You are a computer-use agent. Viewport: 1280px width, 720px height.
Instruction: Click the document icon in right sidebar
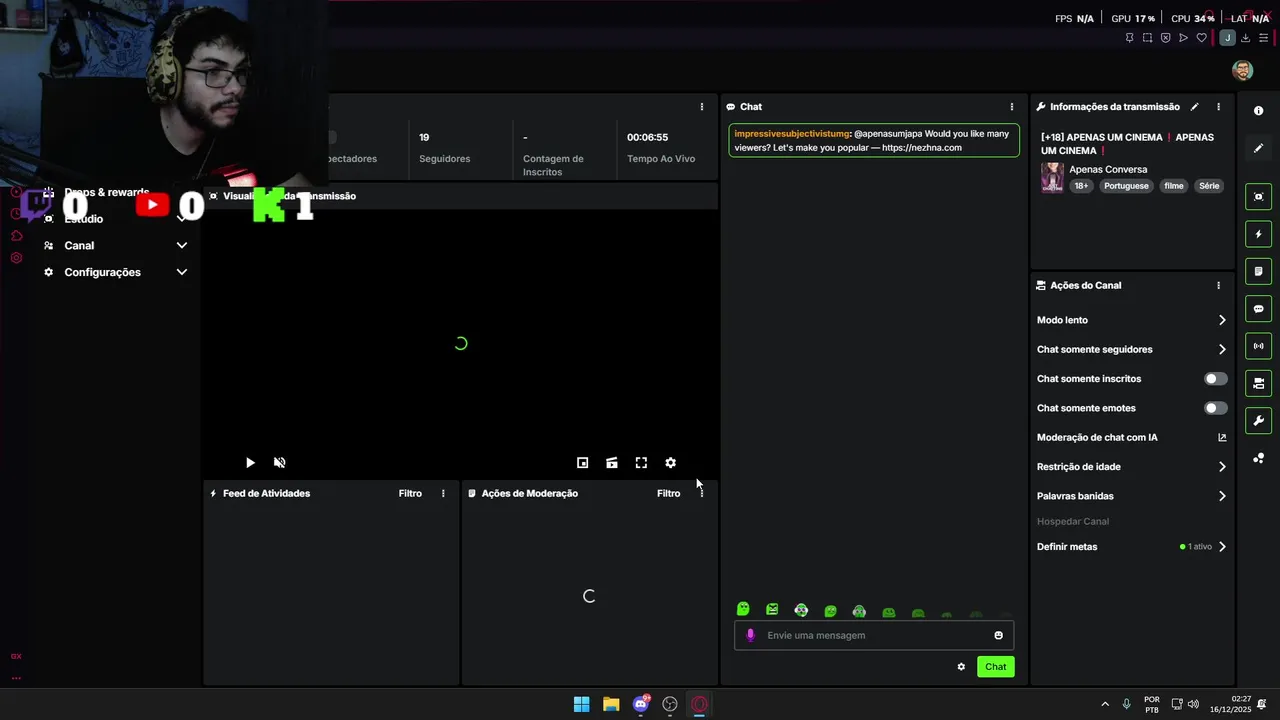point(1259,271)
